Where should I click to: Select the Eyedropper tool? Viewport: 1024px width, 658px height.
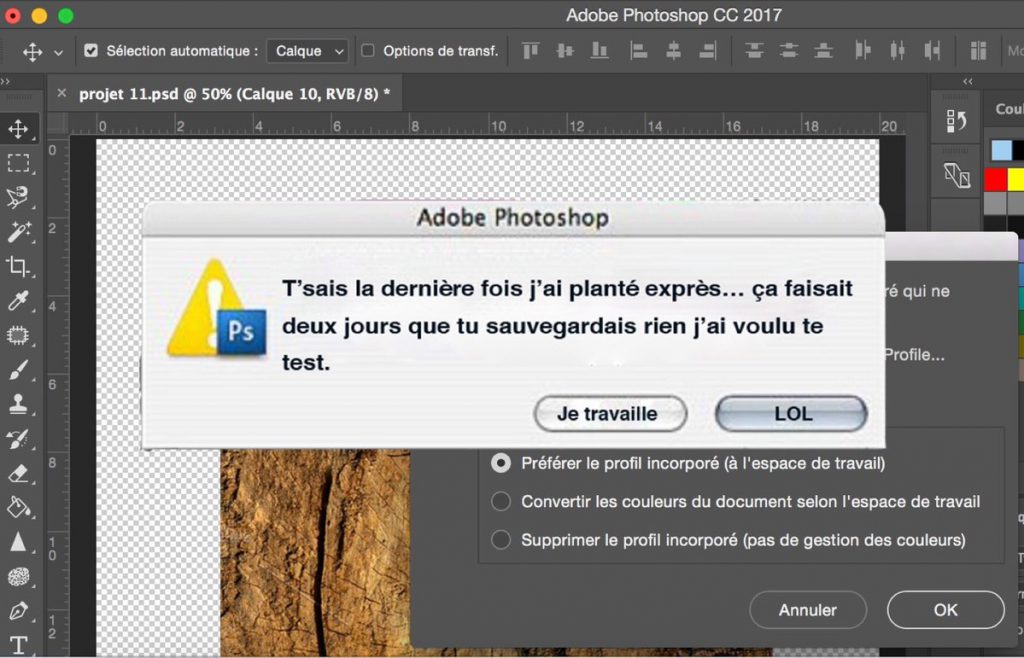point(18,300)
